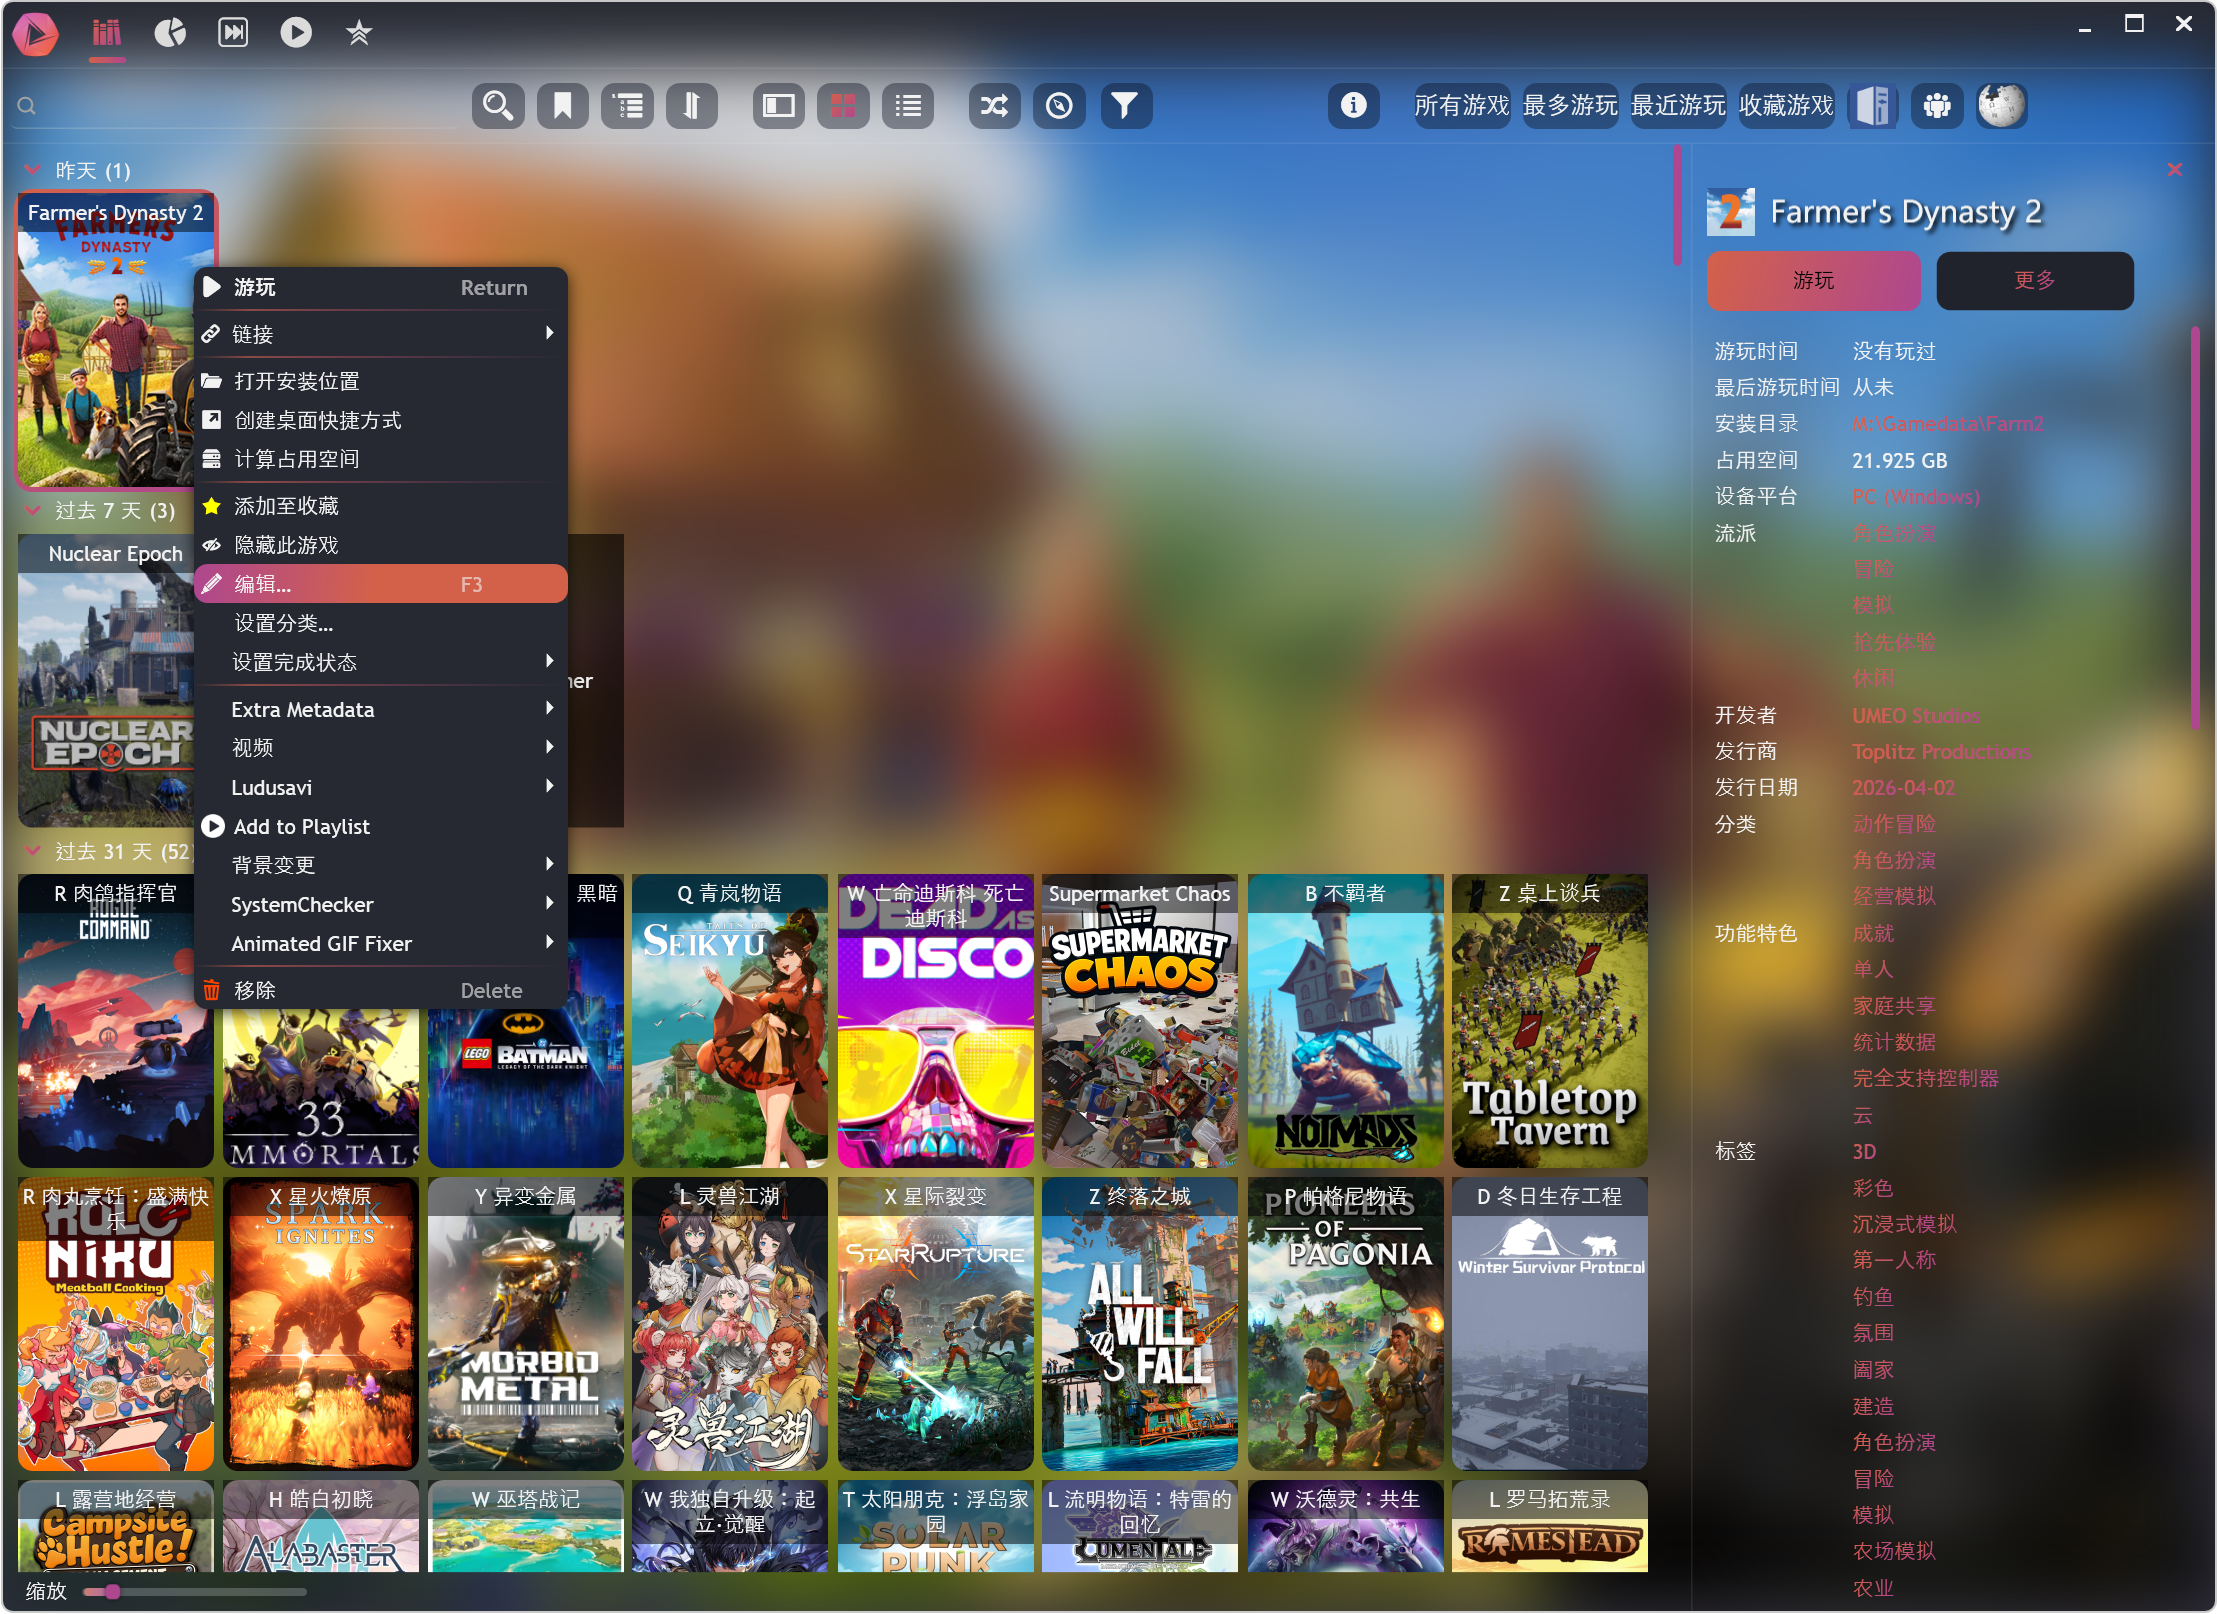Click the magnifier search toolbar button
The height and width of the screenshot is (1614, 2217).
(498, 106)
